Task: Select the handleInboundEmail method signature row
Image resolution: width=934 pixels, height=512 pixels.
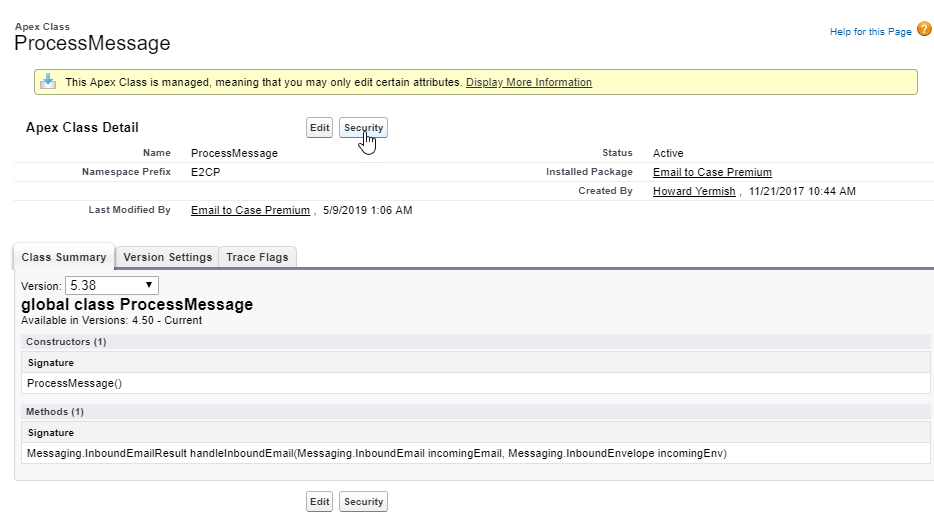Action: click(x=475, y=453)
